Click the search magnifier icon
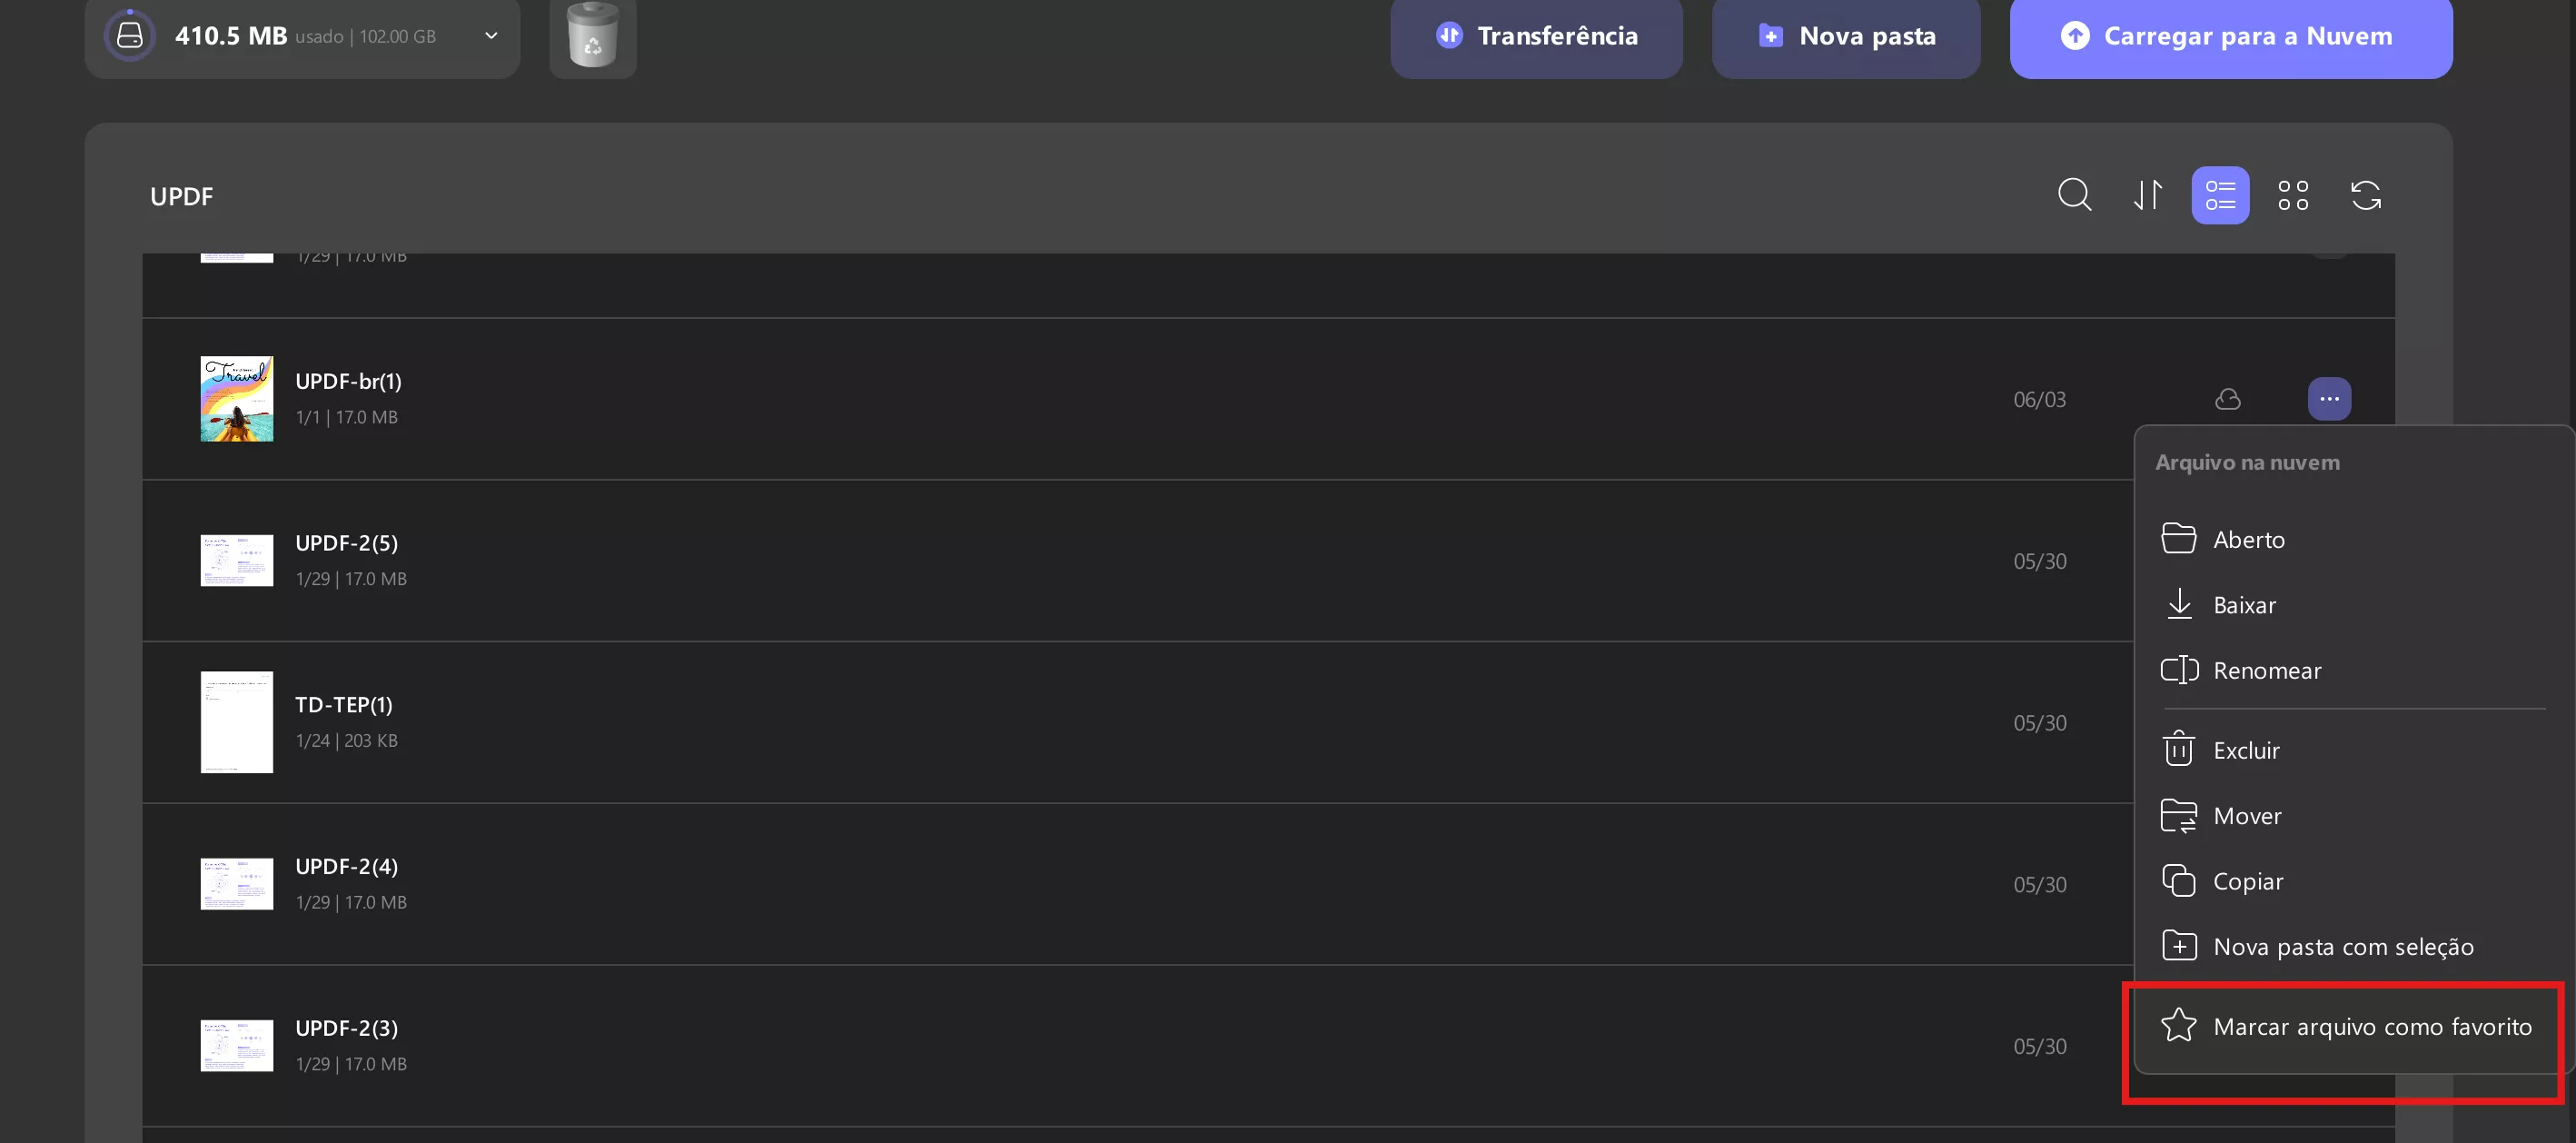 tap(2075, 195)
